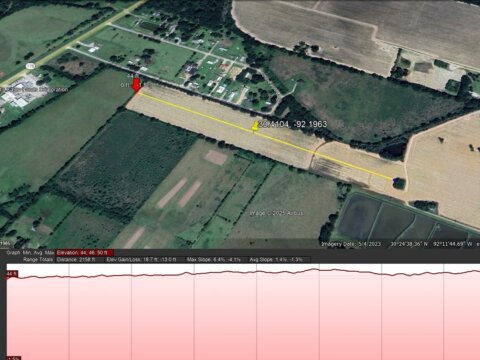Click the placemark coordinate label -92.1963
This screenshot has width=480, height=360.
point(311,124)
